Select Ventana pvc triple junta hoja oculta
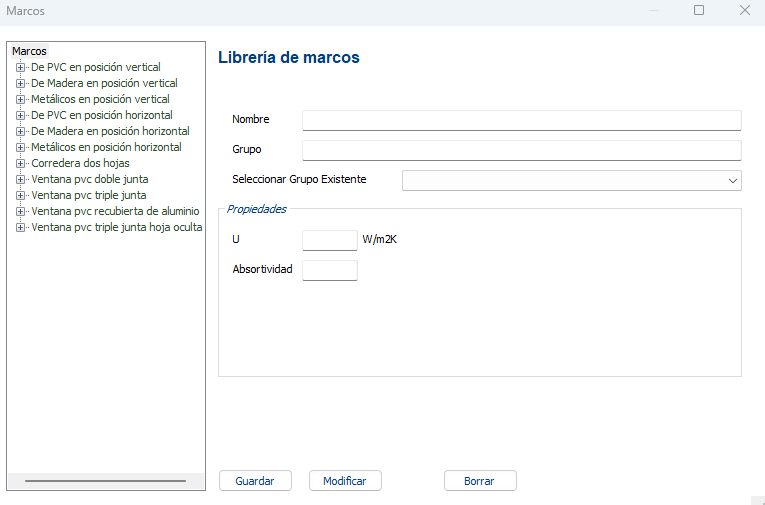 pos(117,227)
